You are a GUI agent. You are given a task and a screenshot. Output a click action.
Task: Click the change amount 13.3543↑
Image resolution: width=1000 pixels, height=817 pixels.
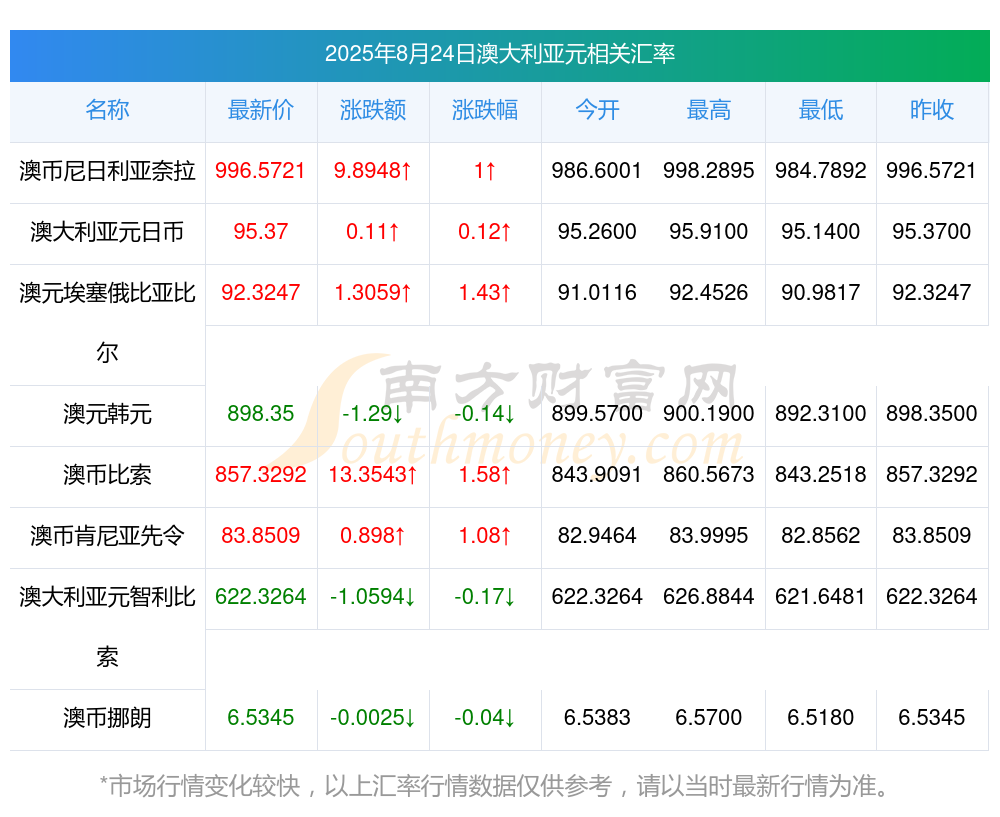click(x=373, y=475)
